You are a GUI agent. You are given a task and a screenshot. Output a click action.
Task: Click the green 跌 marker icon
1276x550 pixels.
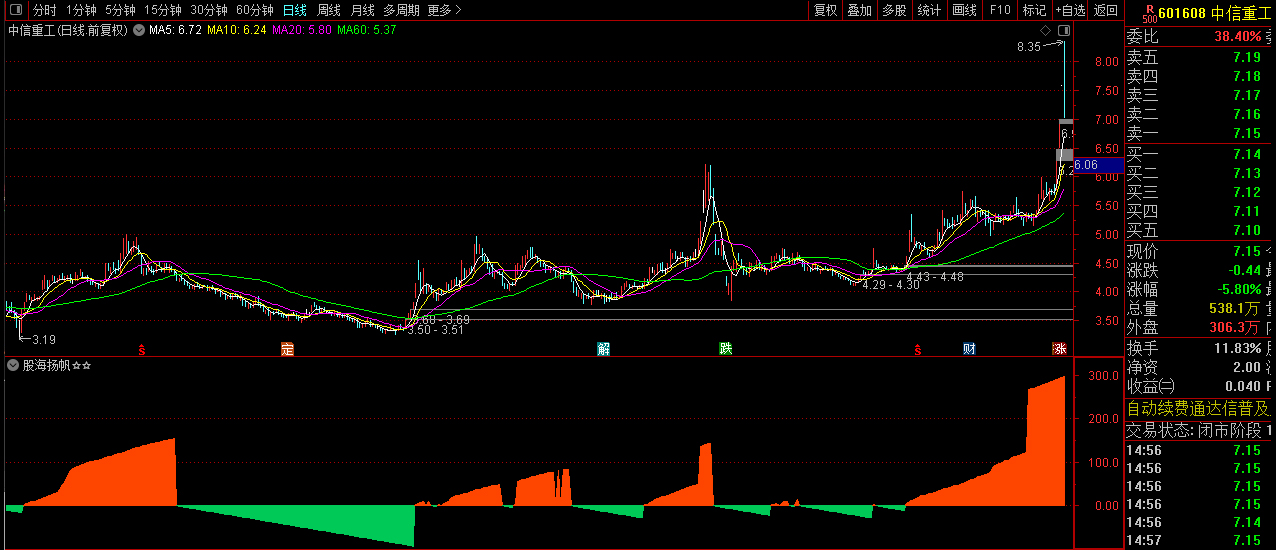tap(725, 349)
